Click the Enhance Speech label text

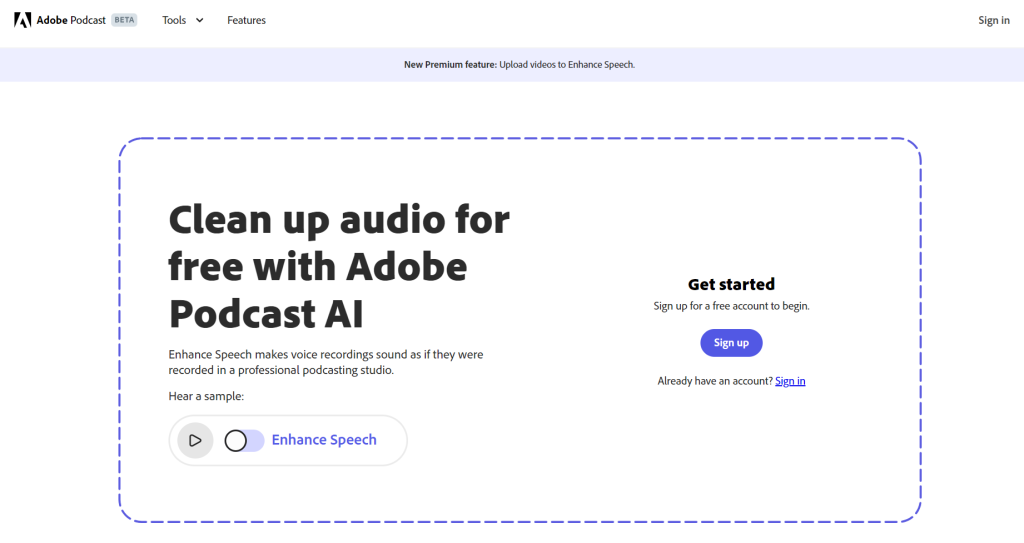point(324,440)
